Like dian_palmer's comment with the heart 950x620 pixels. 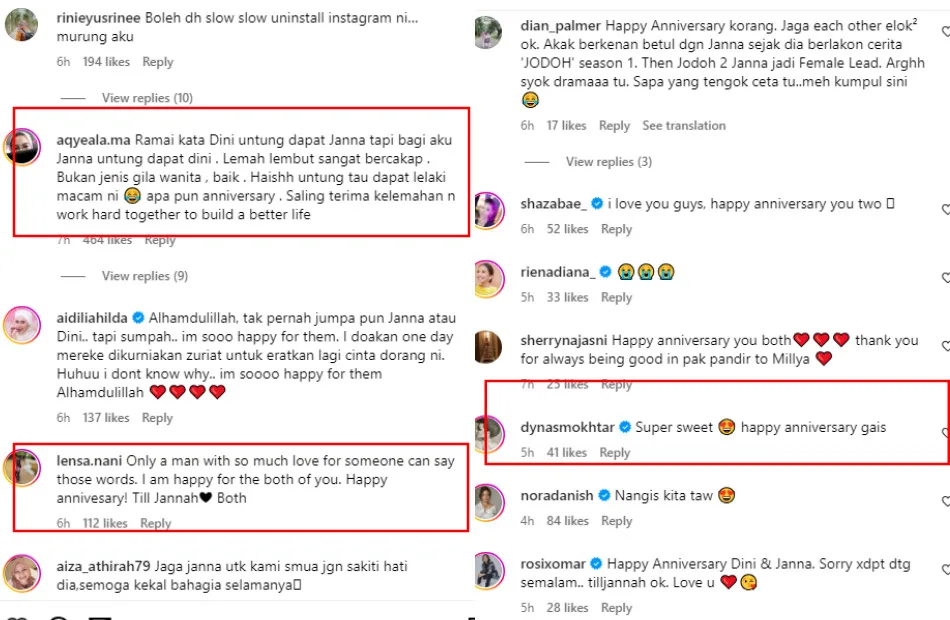click(945, 32)
